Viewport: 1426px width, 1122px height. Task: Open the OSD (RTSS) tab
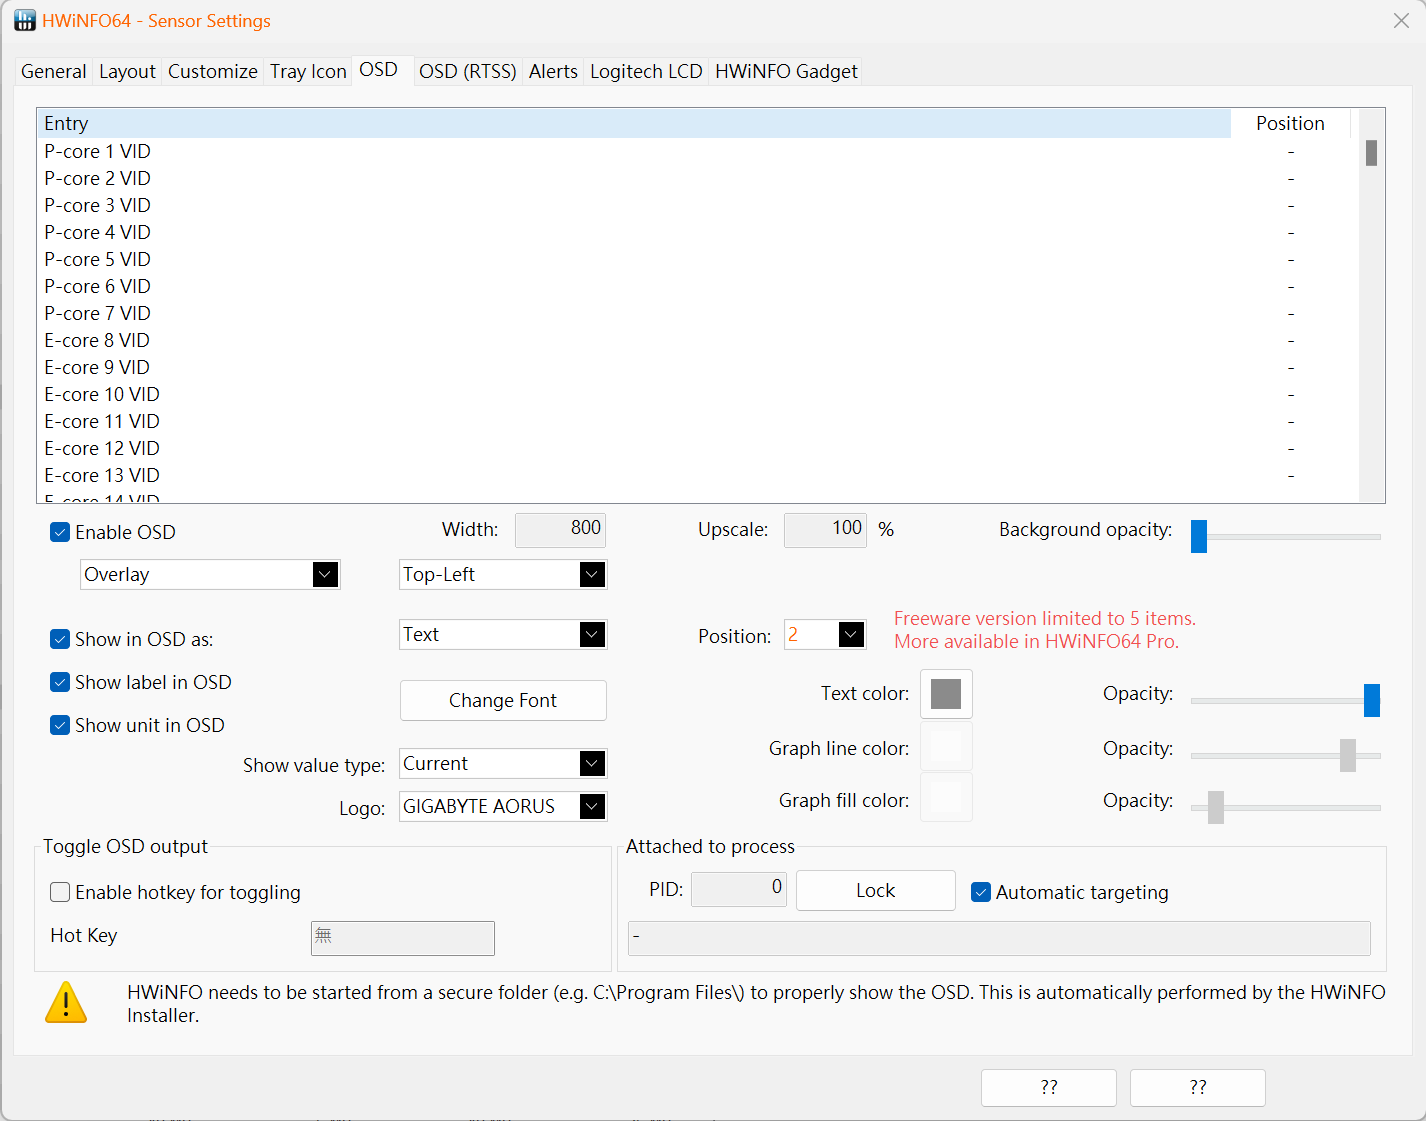pyautogui.click(x=467, y=71)
